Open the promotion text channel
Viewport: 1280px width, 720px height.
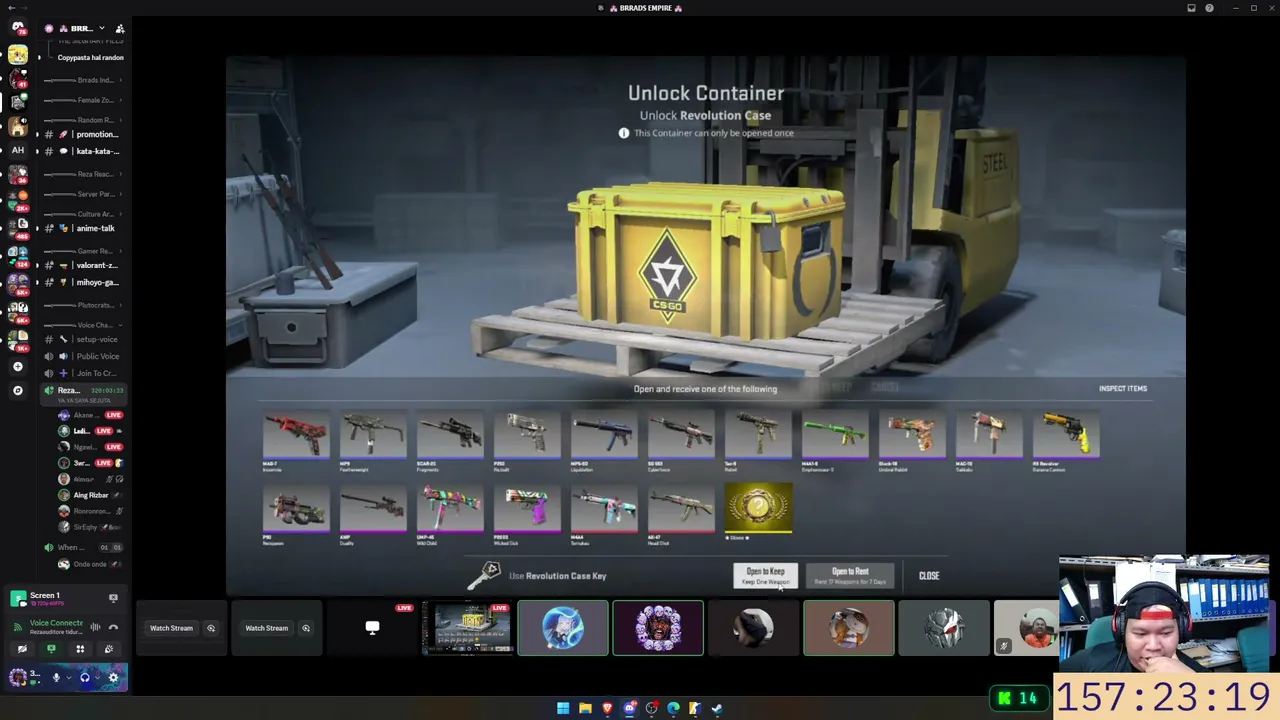coord(85,134)
